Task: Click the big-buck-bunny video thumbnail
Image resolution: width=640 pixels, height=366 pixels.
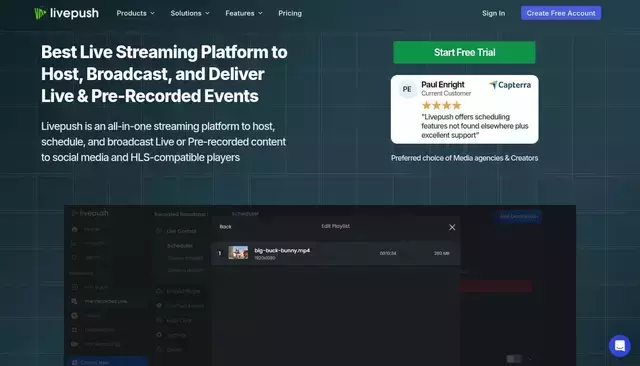Action: coord(238,253)
